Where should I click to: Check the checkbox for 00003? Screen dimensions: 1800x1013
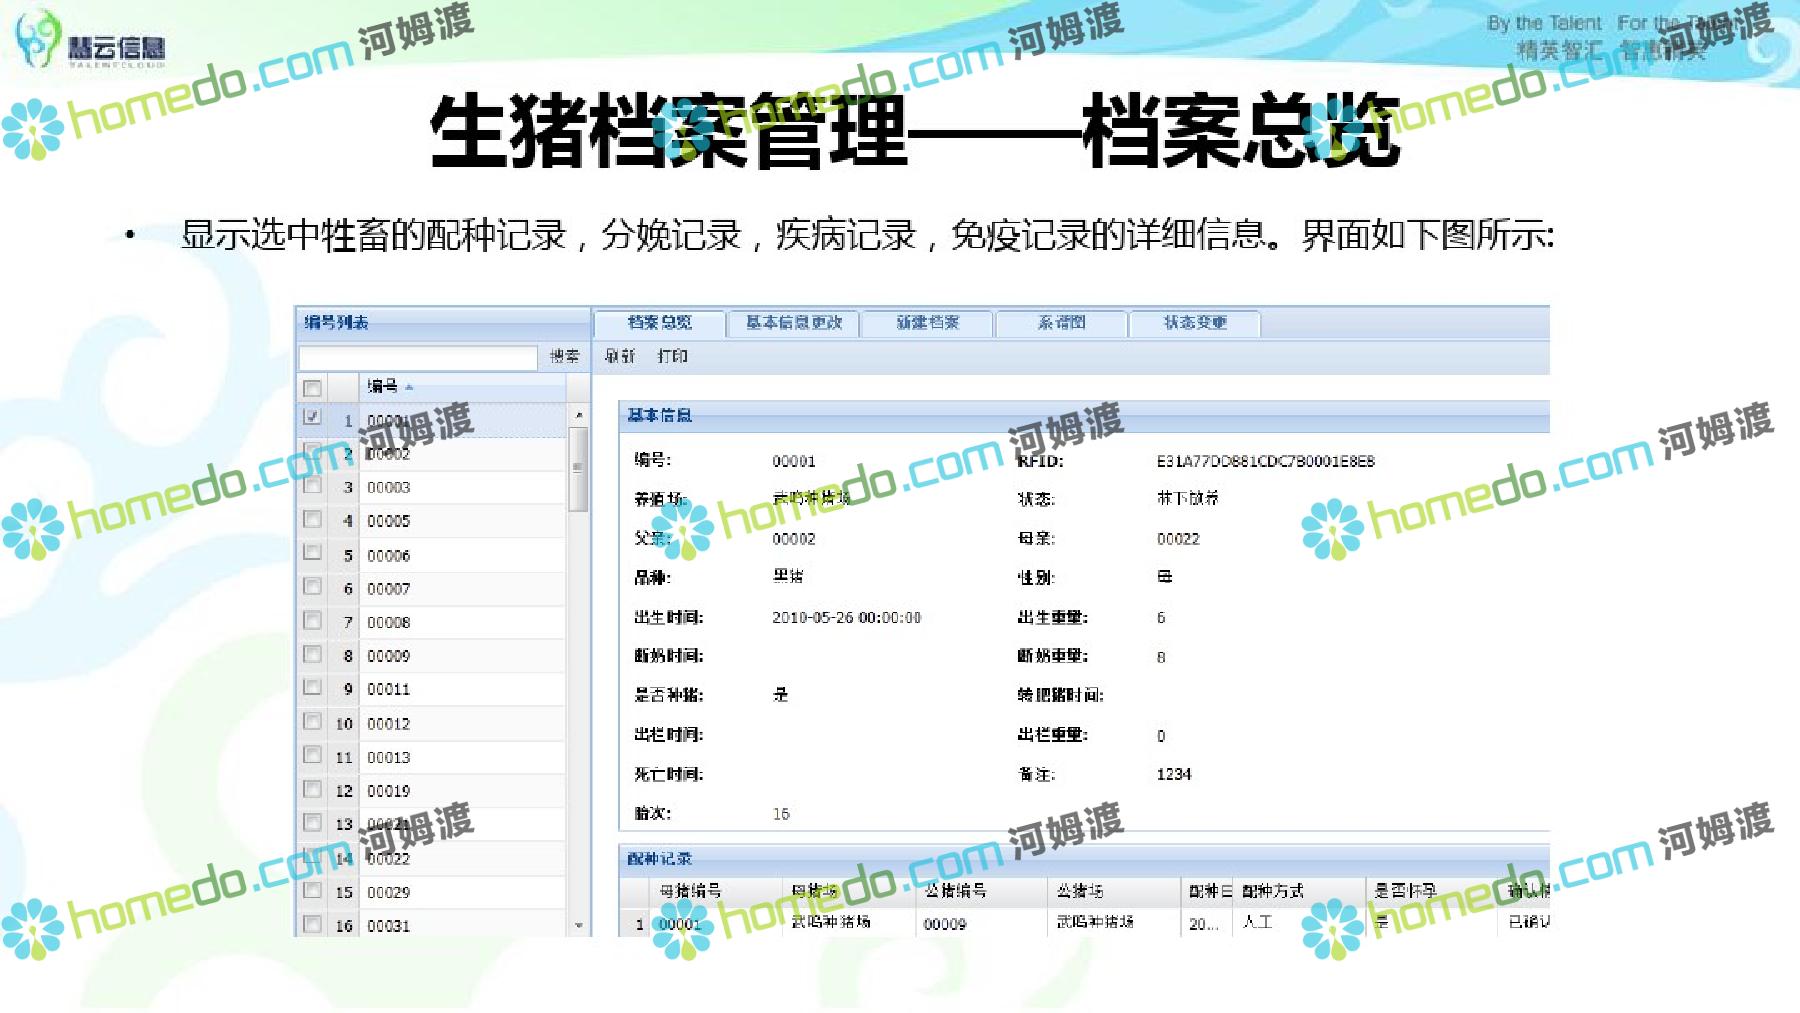pyautogui.click(x=312, y=485)
